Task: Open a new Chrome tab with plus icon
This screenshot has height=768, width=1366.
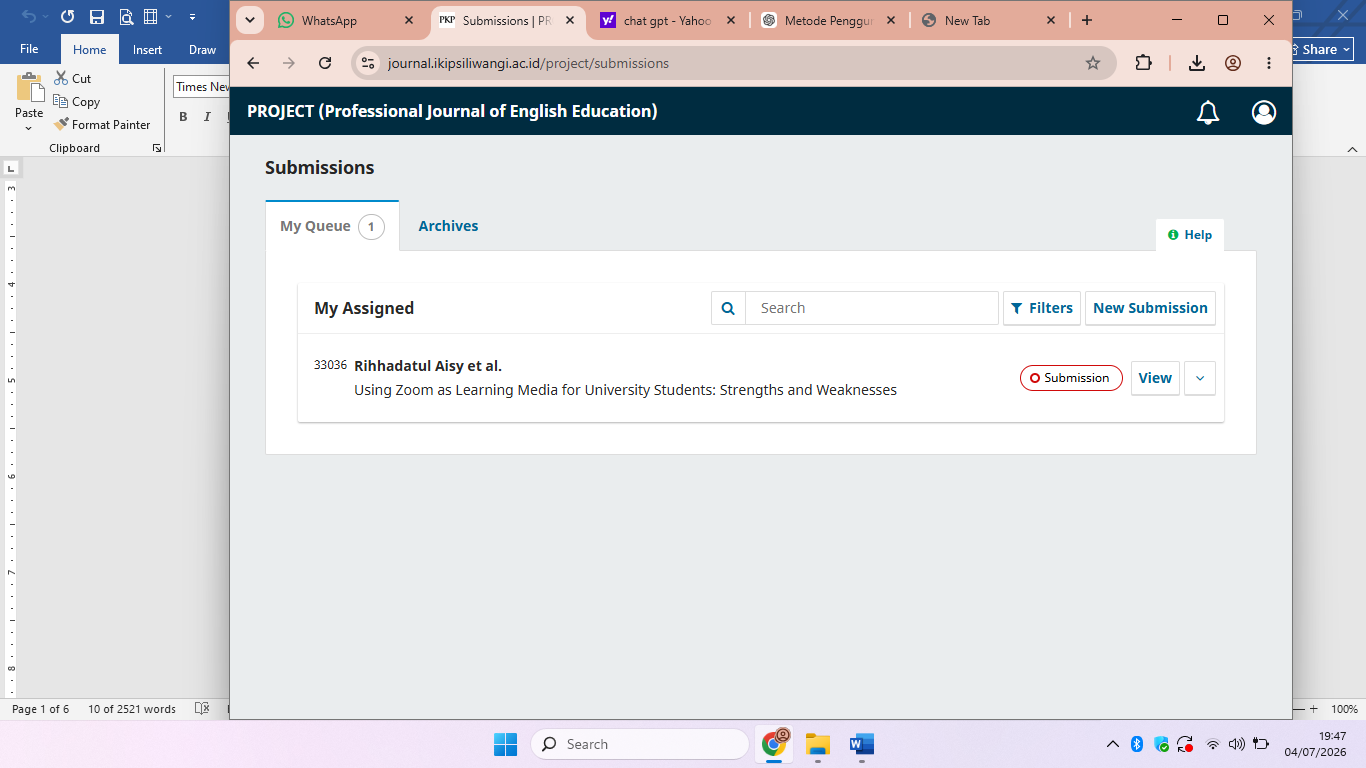Action: click(x=1087, y=20)
